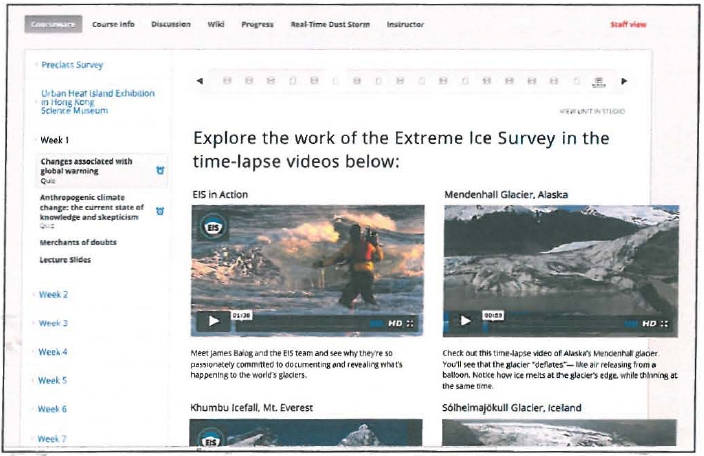This screenshot has height=456, width=704.
Task: Select the third unit icon in sequence bar
Action: (271, 81)
